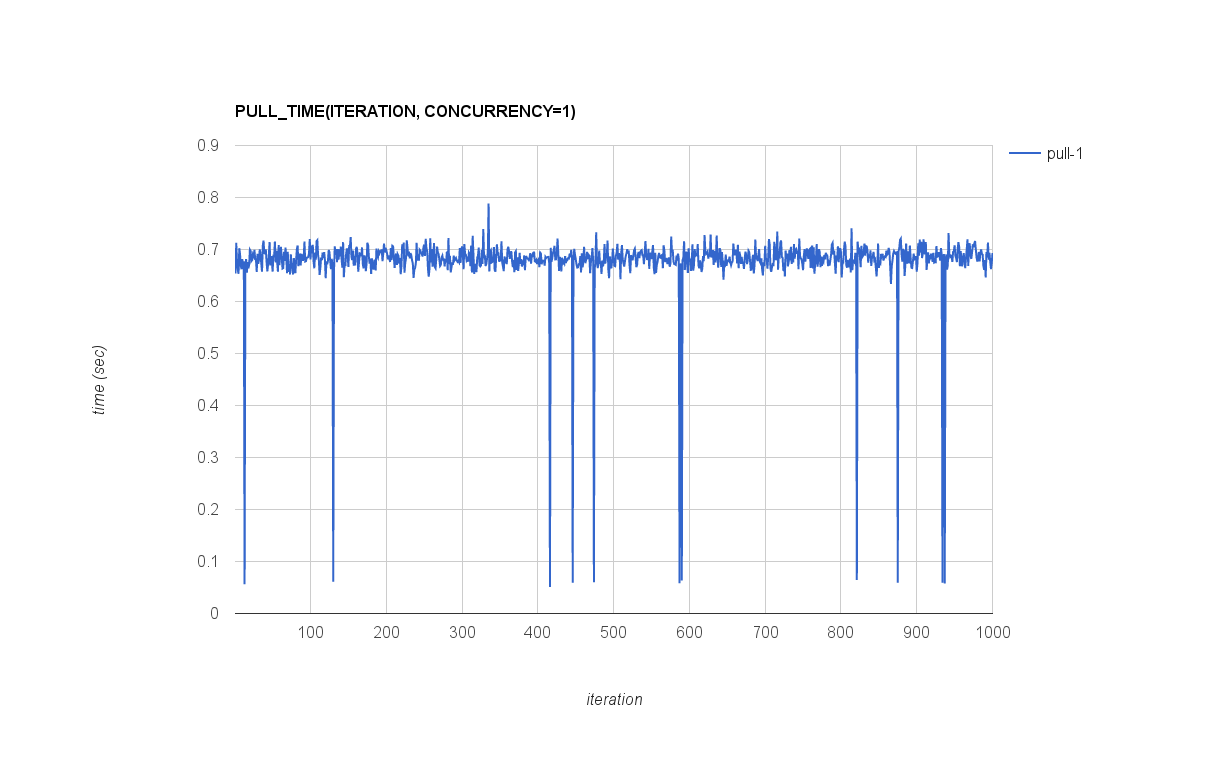1227x759 pixels.
Task: Click the 0.9 y-axis tick label
Action: coord(208,146)
